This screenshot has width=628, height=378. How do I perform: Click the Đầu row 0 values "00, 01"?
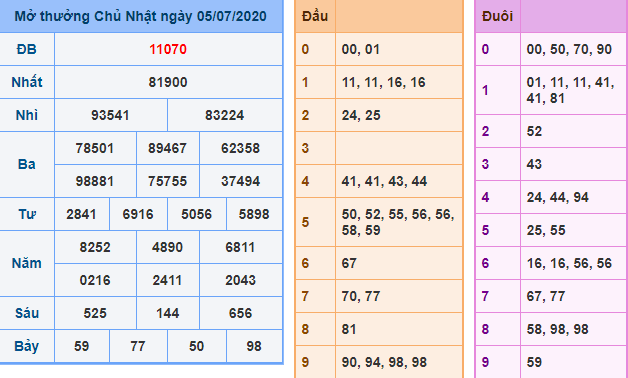click(360, 49)
